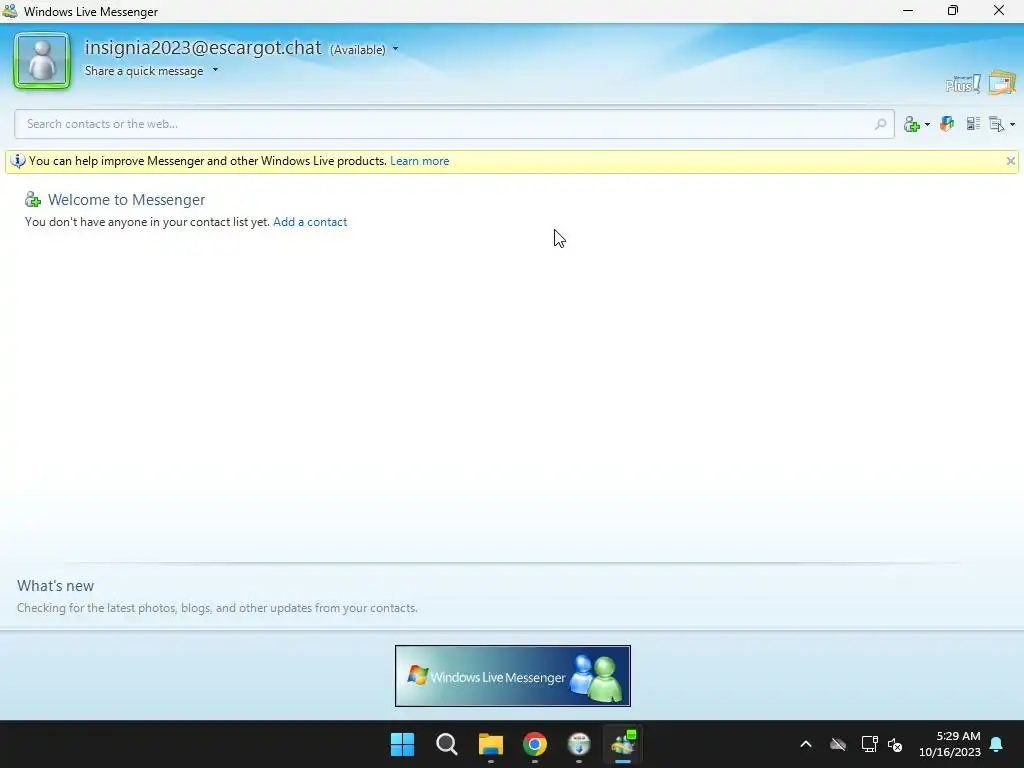
Task: Open taskbar Search magnifier
Action: (x=447, y=744)
